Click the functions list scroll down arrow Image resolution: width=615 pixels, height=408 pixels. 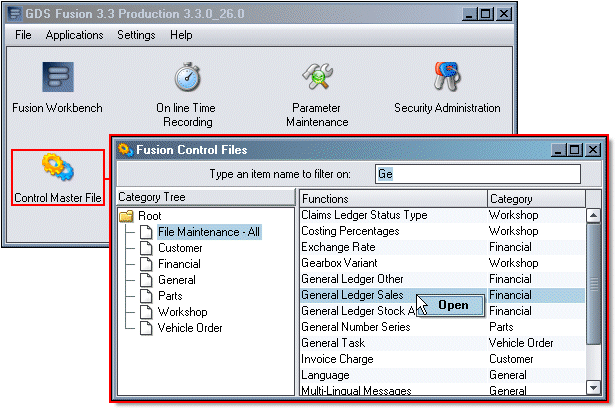(x=593, y=388)
